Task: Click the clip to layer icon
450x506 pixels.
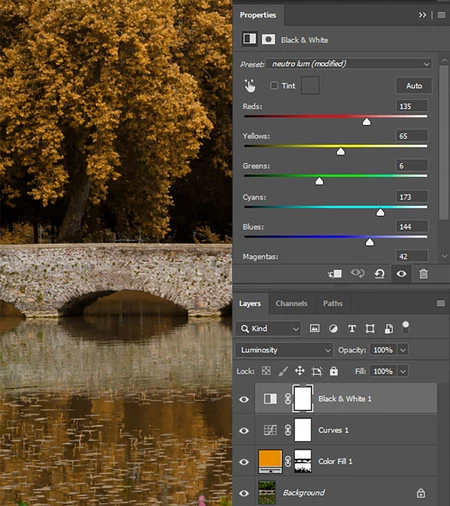Action: coord(335,274)
